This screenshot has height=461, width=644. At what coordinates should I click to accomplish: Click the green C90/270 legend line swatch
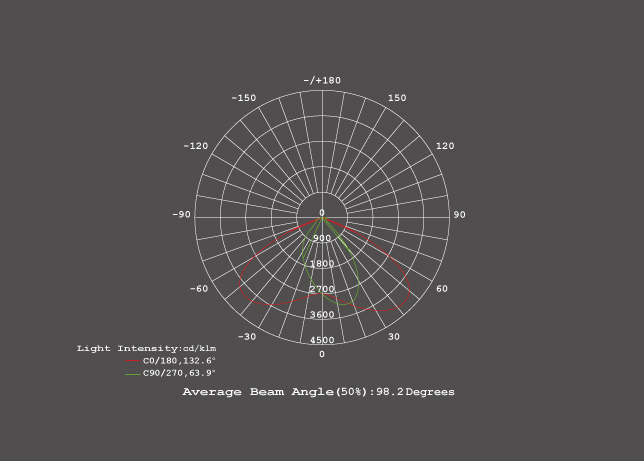[133, 374]
